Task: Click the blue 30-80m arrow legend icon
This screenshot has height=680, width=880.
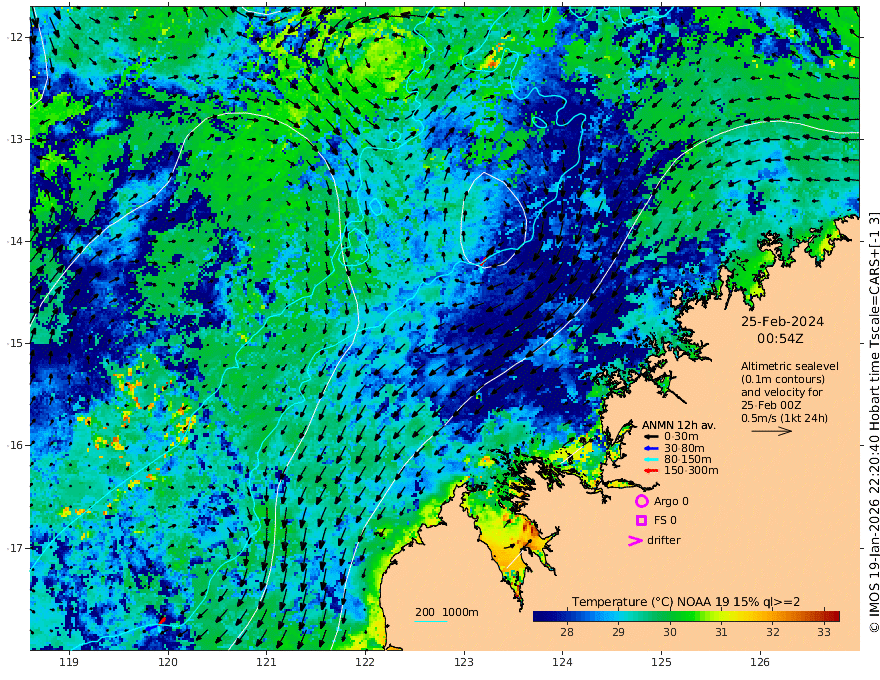Action: (651, 448)
